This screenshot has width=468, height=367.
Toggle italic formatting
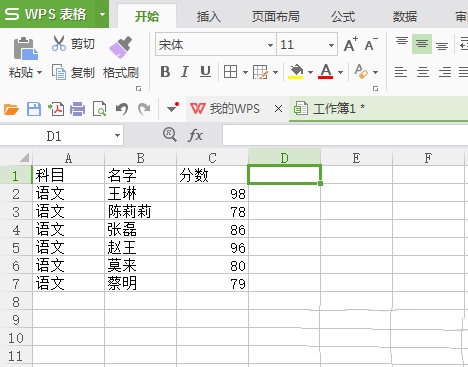click(185, 72)
